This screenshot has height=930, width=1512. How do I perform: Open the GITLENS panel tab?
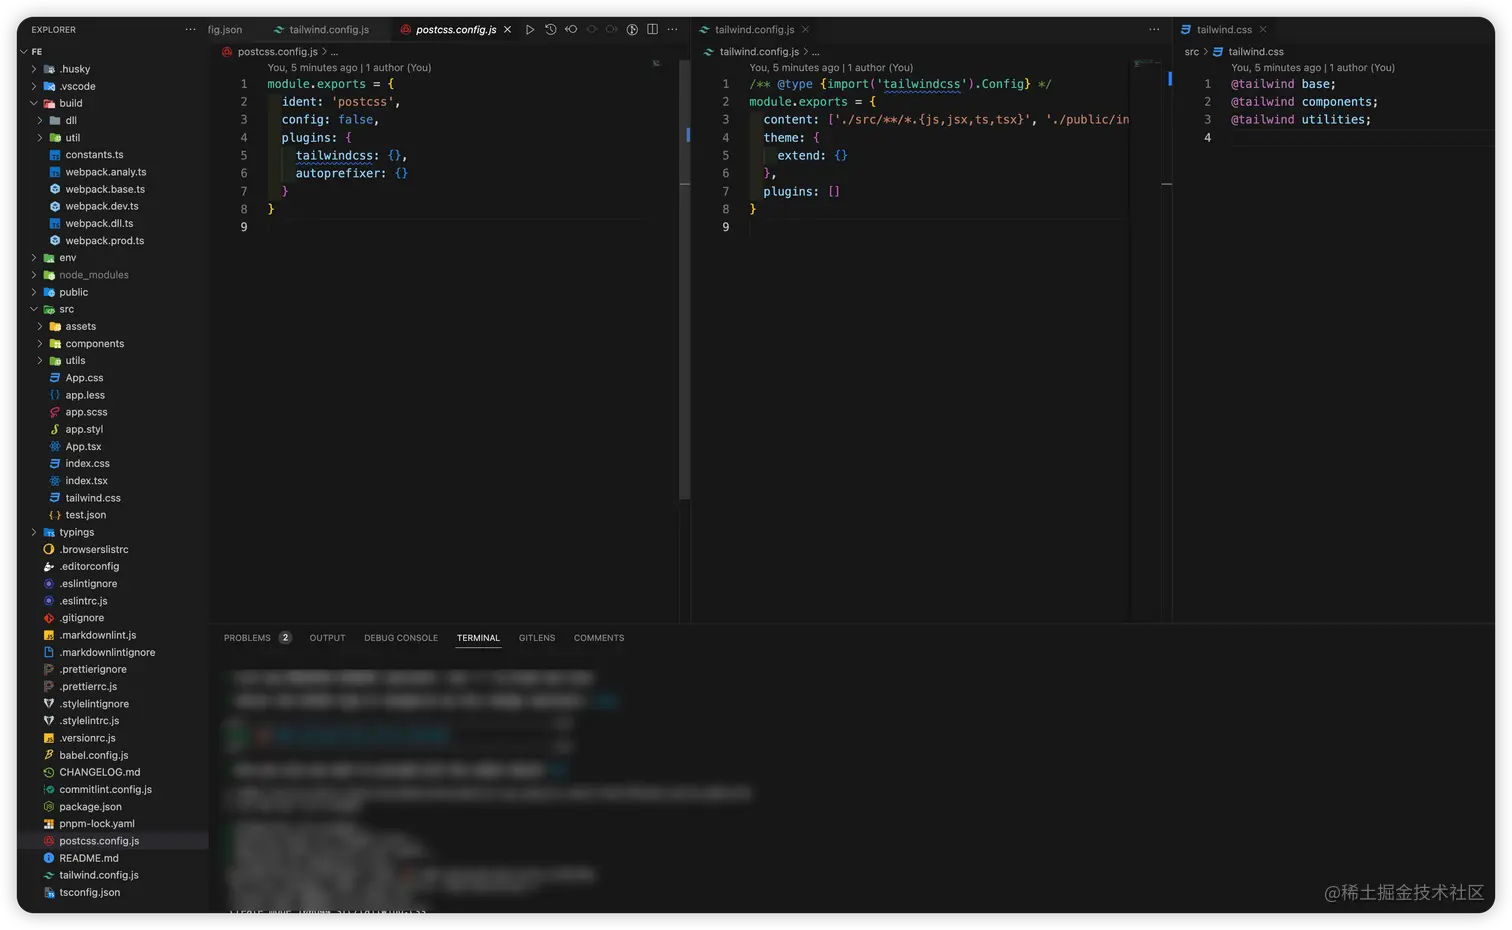[x=537, y=638]
